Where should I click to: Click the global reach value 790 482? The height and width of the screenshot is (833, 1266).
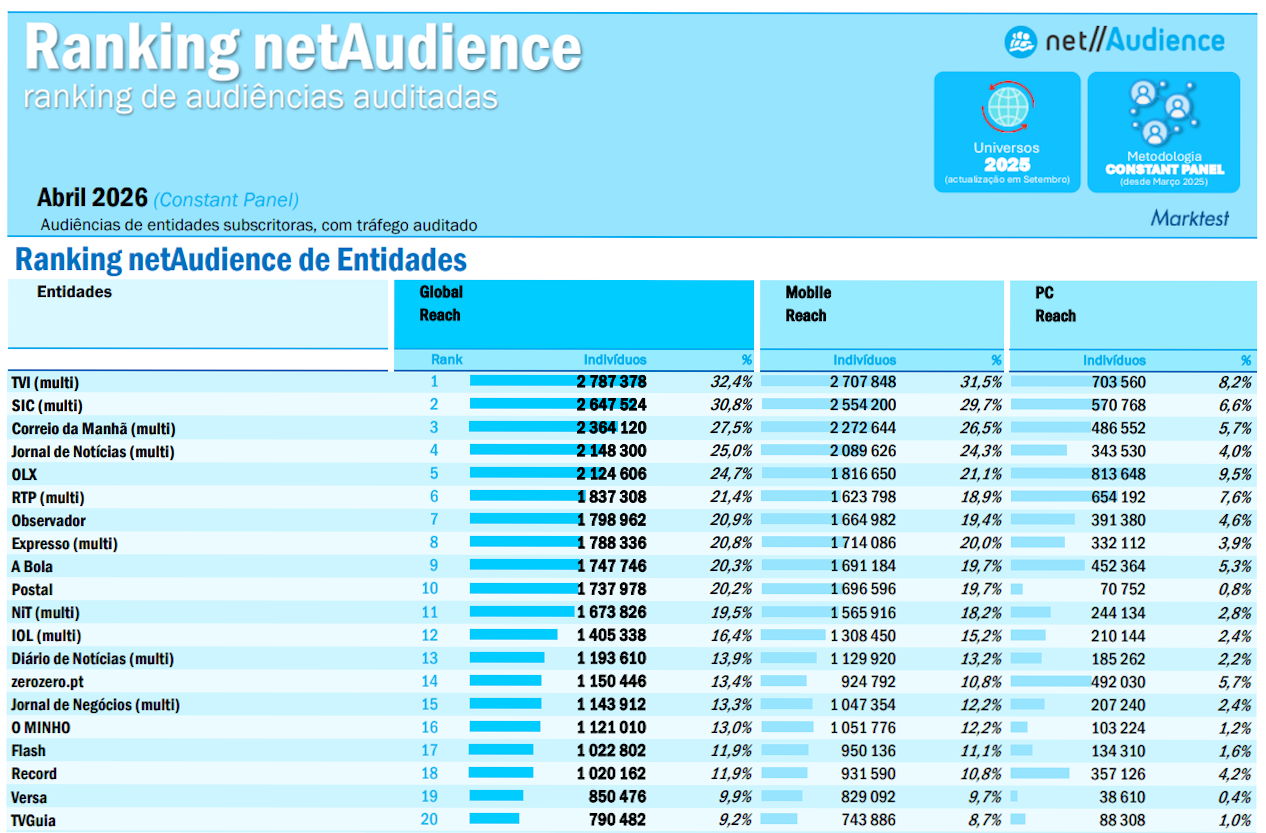[x=617, y=820]
